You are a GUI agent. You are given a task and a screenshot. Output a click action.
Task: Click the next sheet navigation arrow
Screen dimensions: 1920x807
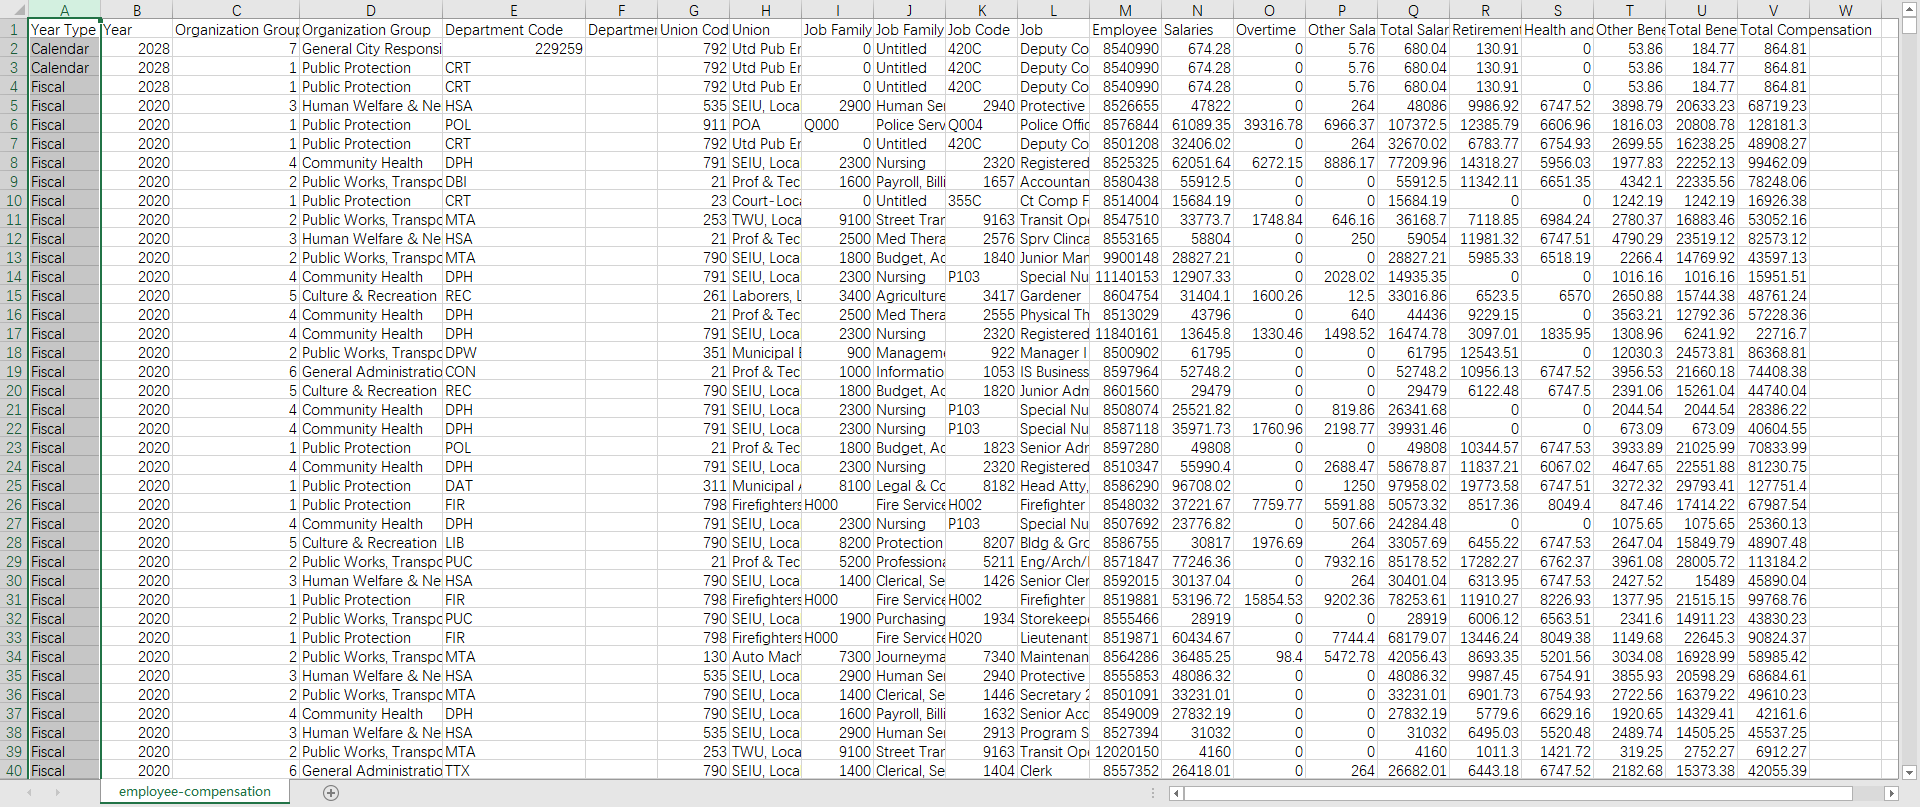click(58, 793)
